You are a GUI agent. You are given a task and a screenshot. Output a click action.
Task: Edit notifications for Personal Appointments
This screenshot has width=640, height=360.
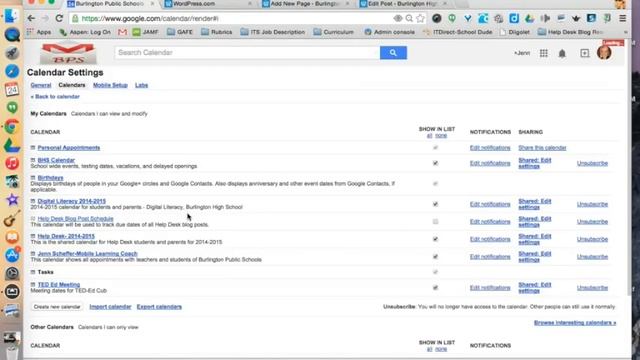click(x=490, y=148)
